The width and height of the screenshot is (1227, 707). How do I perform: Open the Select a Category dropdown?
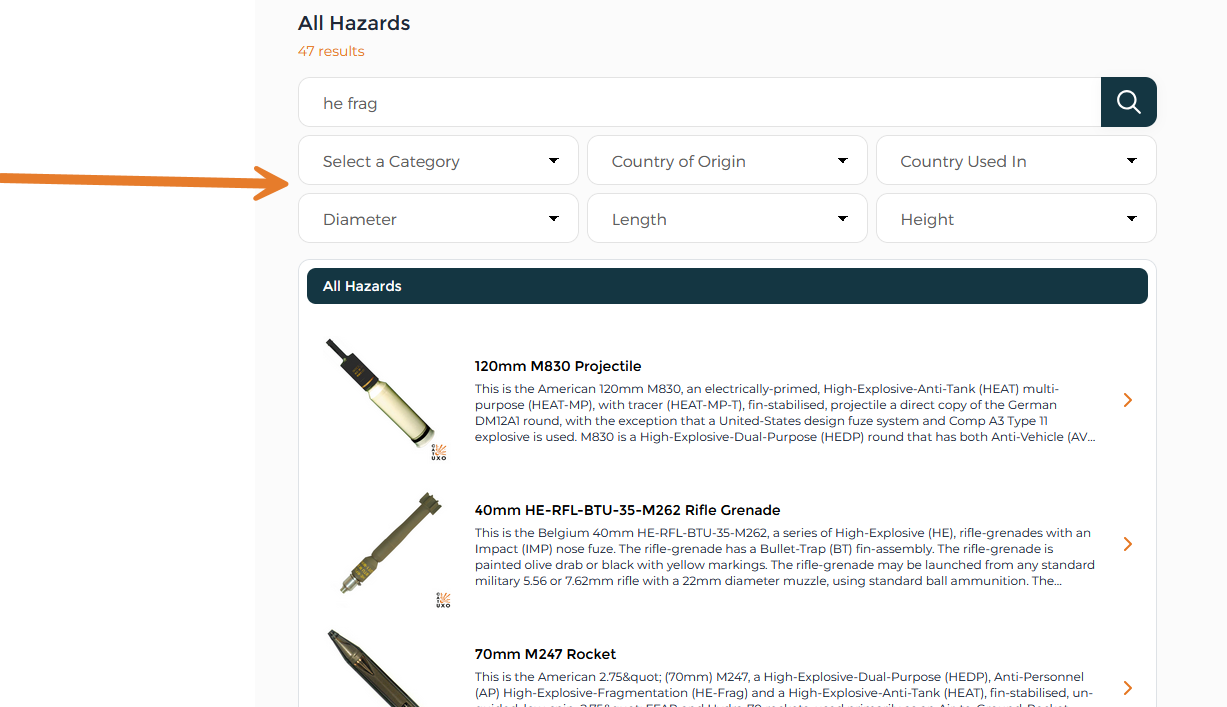(x=438, y=161)
